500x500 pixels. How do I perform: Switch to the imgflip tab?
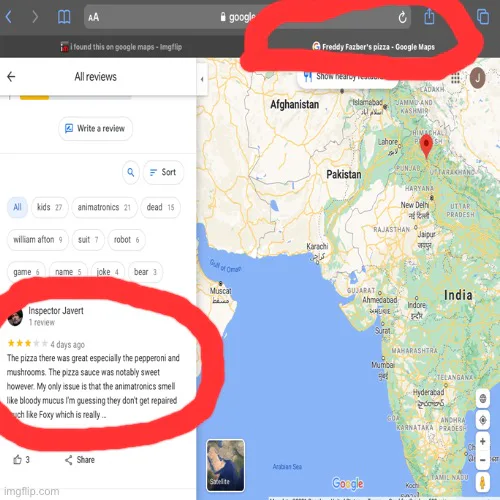[121, 47]
